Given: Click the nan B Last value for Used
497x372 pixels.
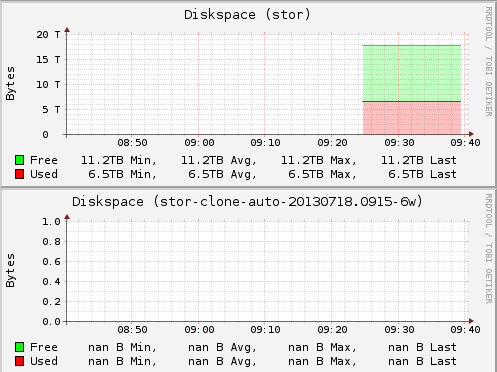Looking at the screenshot, I should [x=422, y=361].
